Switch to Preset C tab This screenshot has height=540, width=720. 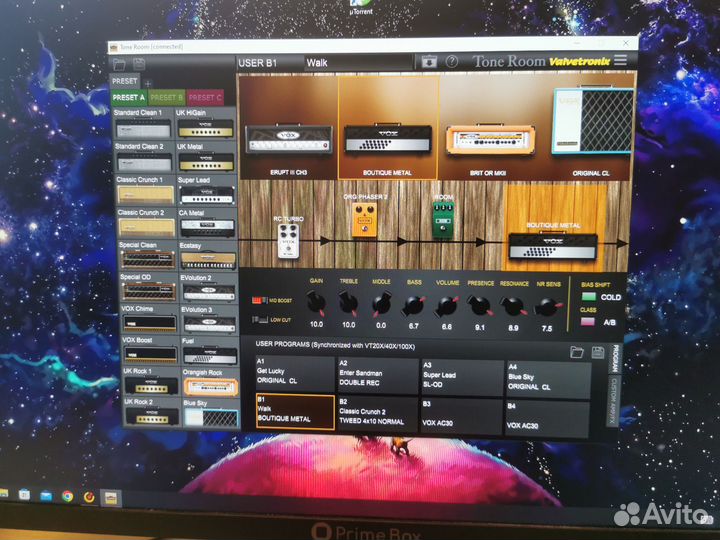click(x=205, y=97)
